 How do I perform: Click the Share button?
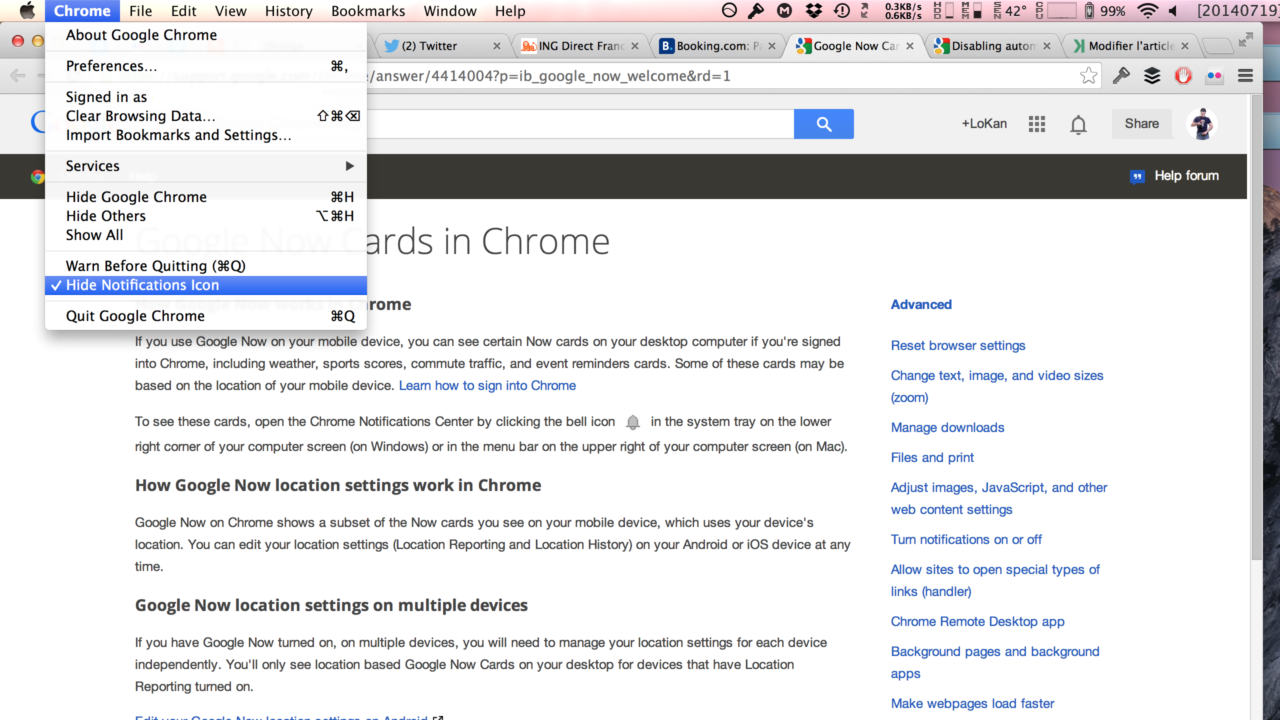[1141, 123]
